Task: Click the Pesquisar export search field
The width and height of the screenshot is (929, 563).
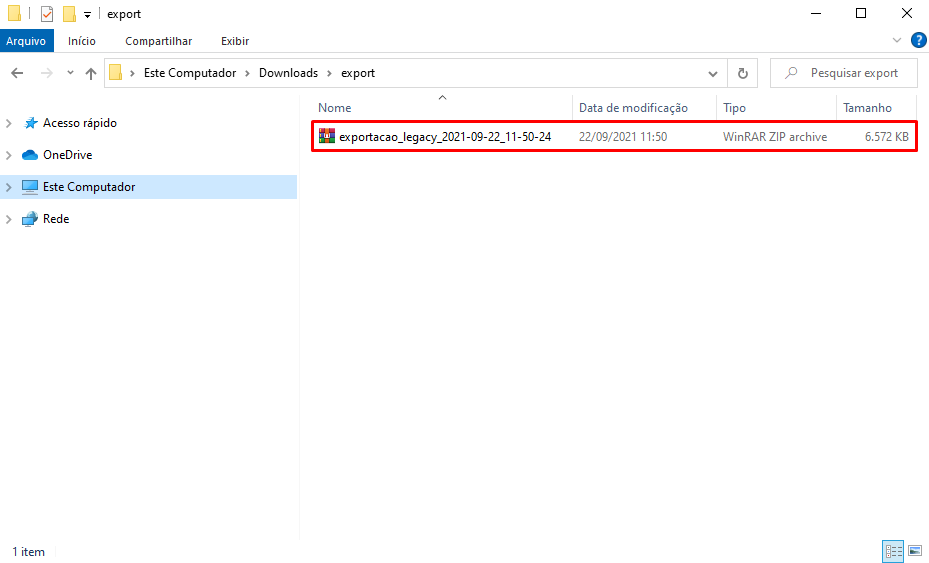Action: point(844,73)
